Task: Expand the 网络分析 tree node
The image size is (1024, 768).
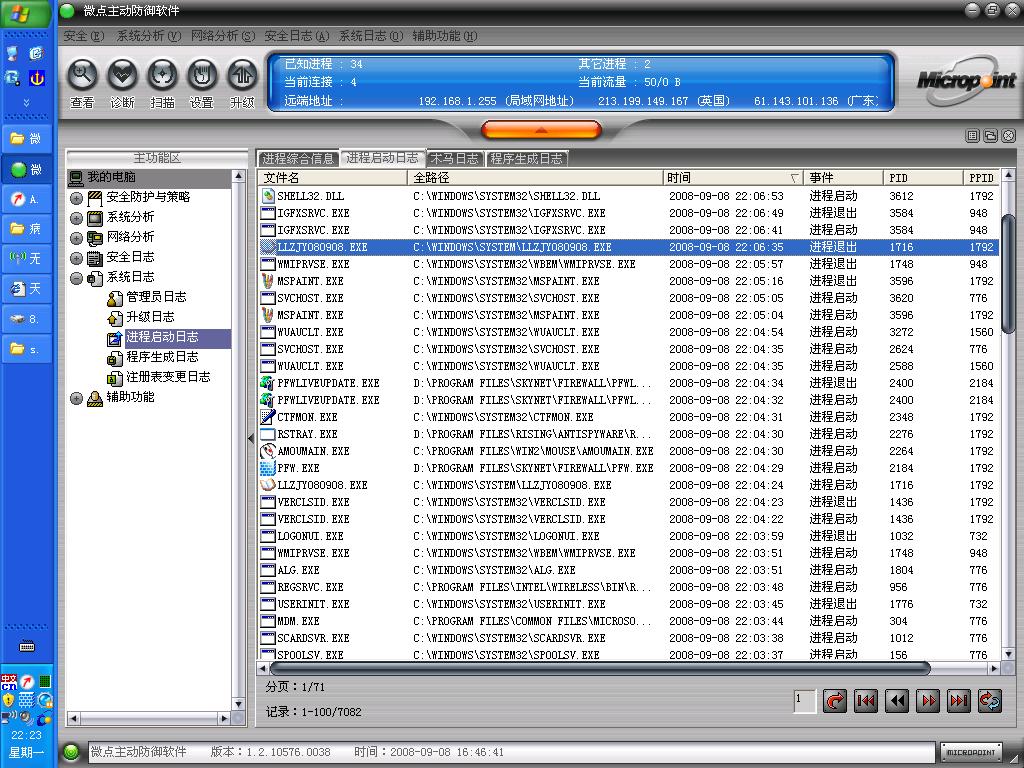Action: click(x=76, y=238)
